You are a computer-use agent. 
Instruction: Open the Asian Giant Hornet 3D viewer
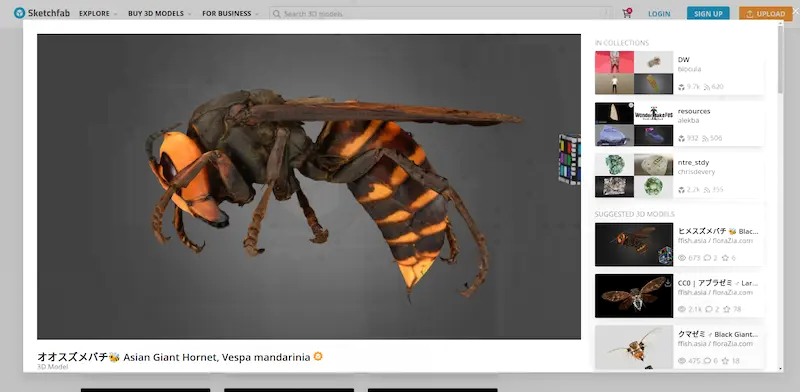pos(309,187)
